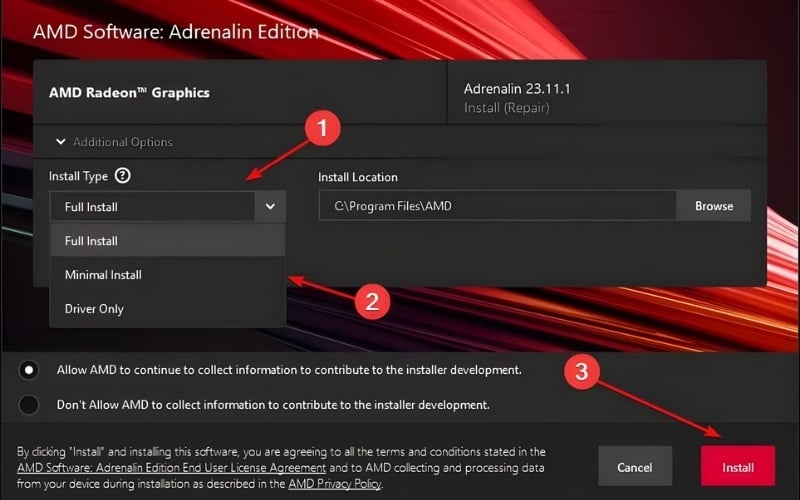Screen dimensions: 800x500
Task: Click the red annotation circle numbered 1
Action: pyautogui.click(x=322, y=128)
